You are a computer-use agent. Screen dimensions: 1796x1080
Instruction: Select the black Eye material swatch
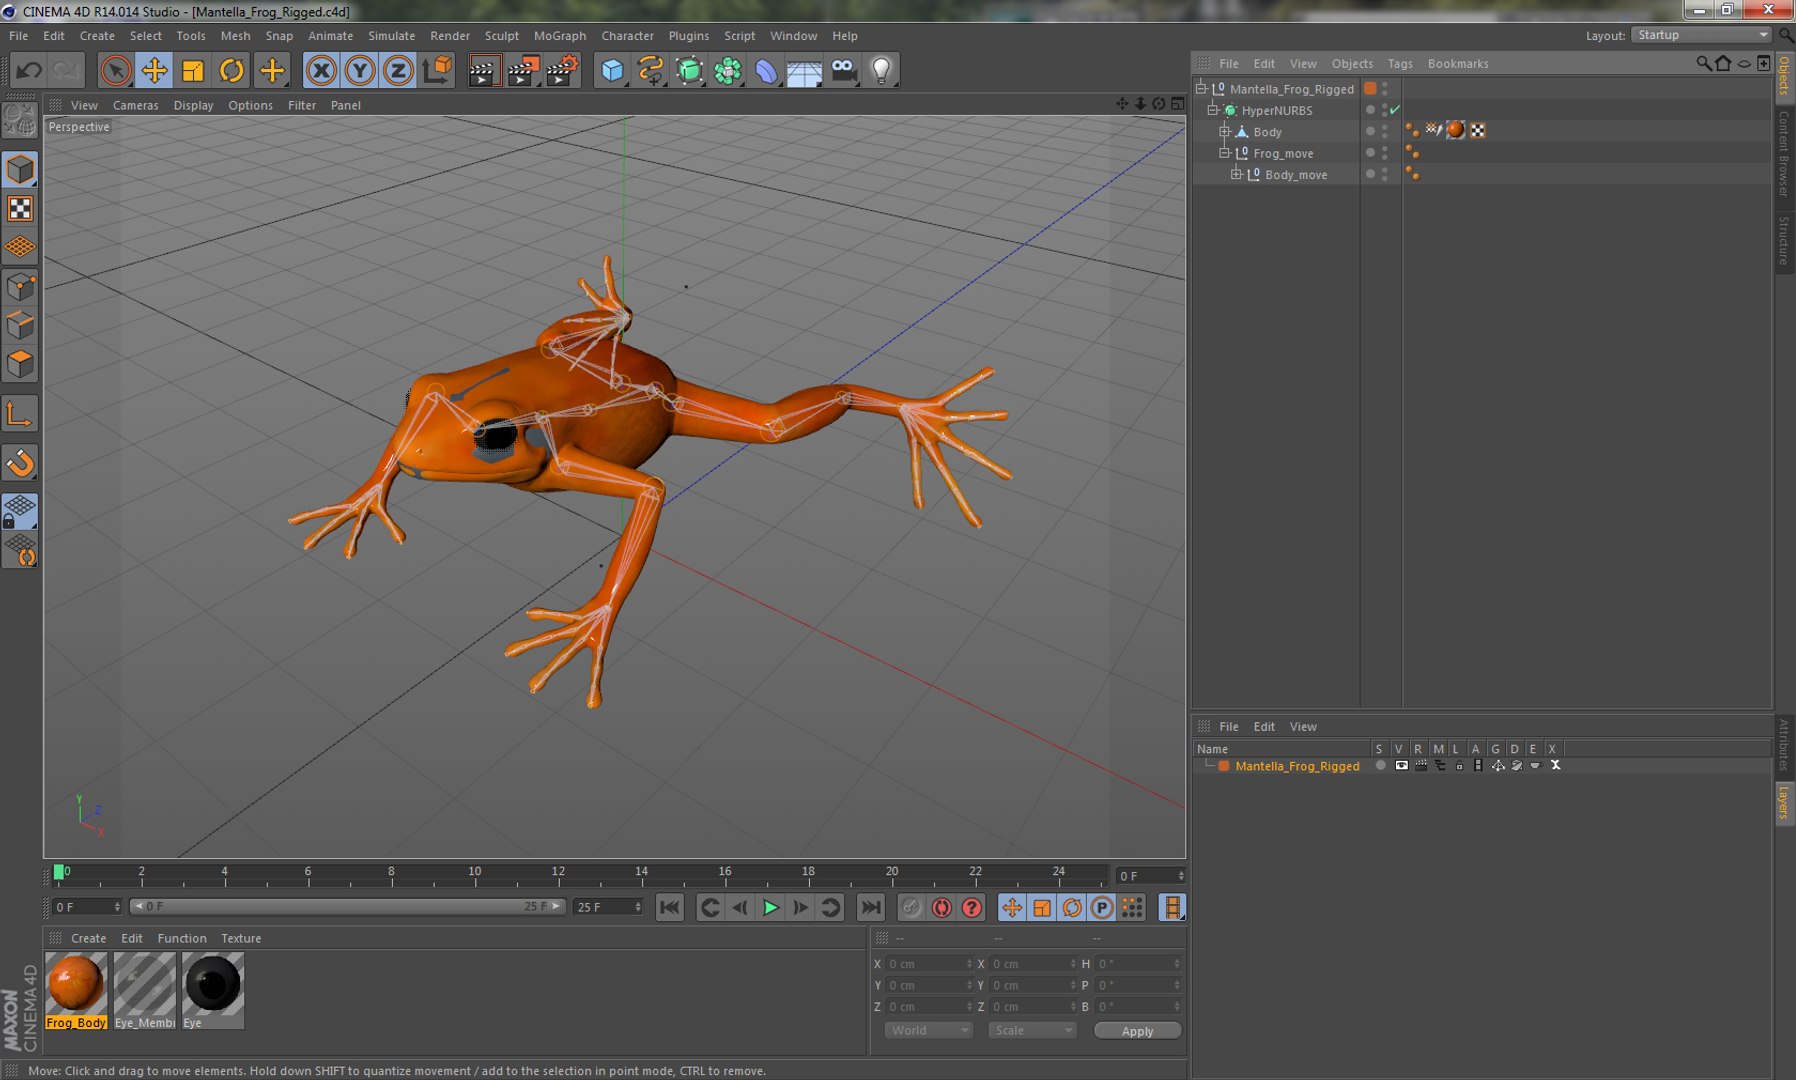coord(212,990)
